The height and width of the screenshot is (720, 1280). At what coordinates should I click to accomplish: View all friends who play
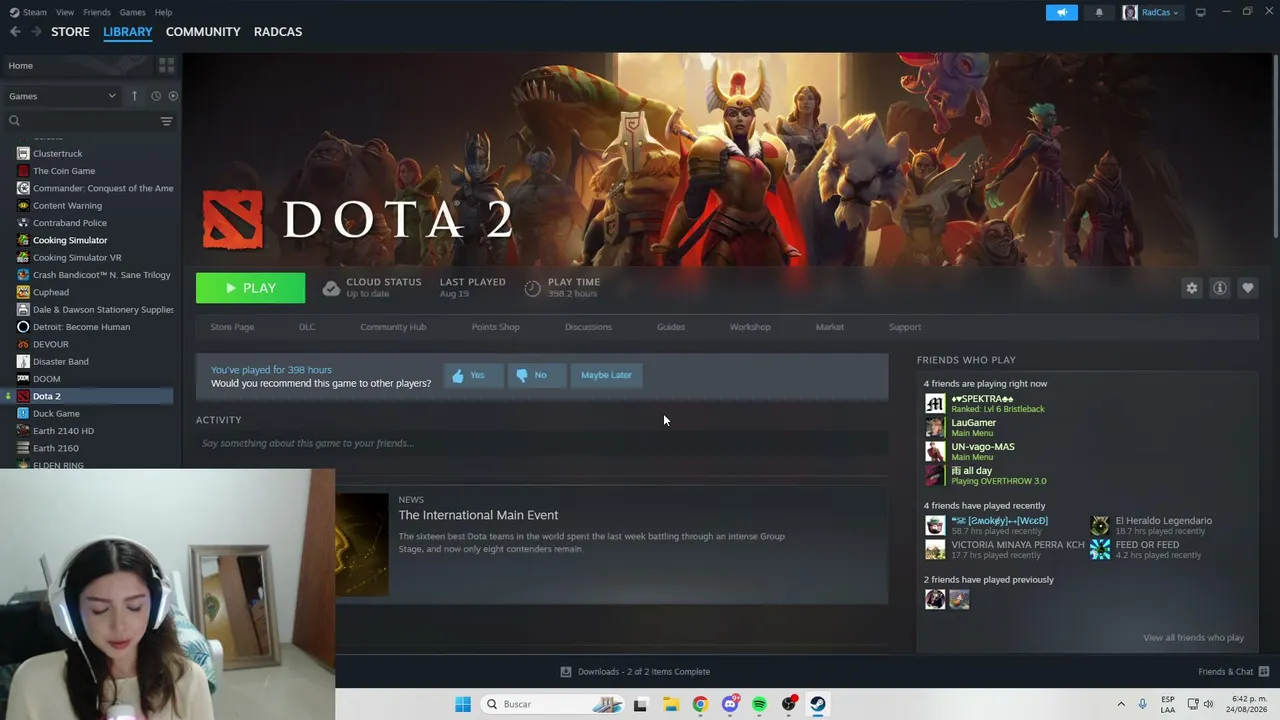pos(1193,638)
